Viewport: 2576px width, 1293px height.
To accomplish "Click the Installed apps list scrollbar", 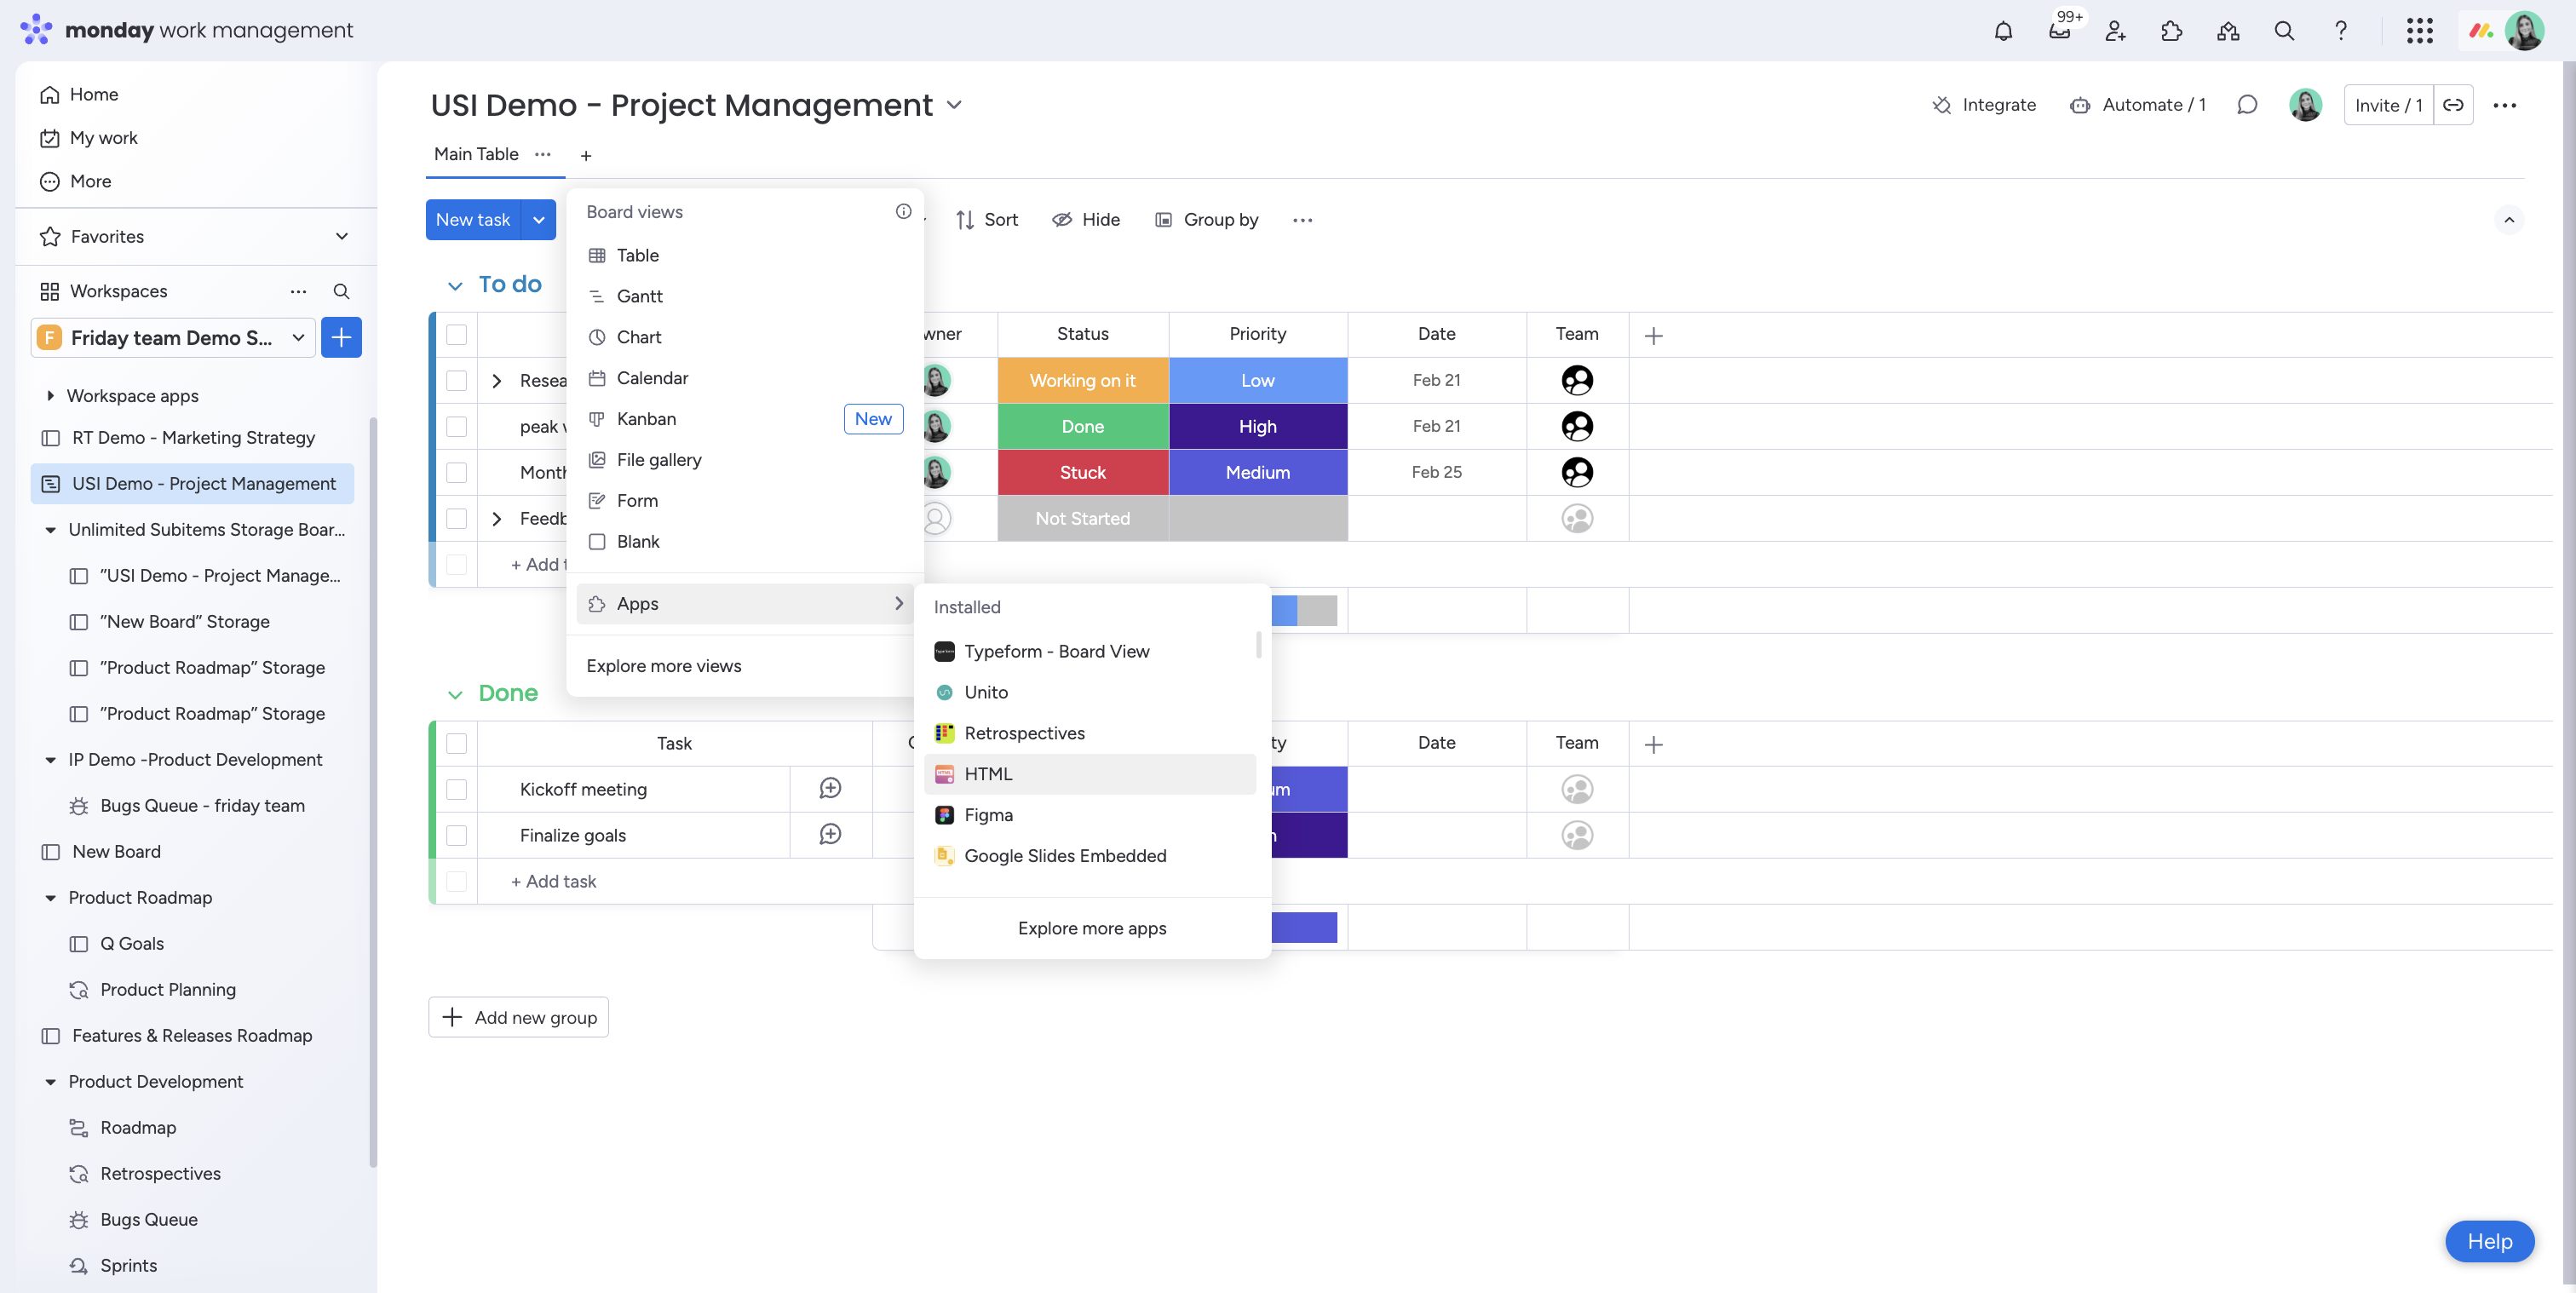I will (1258, 645).
